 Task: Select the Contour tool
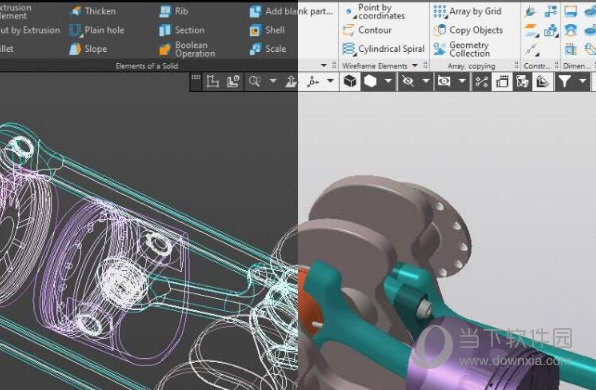point(367,30)
